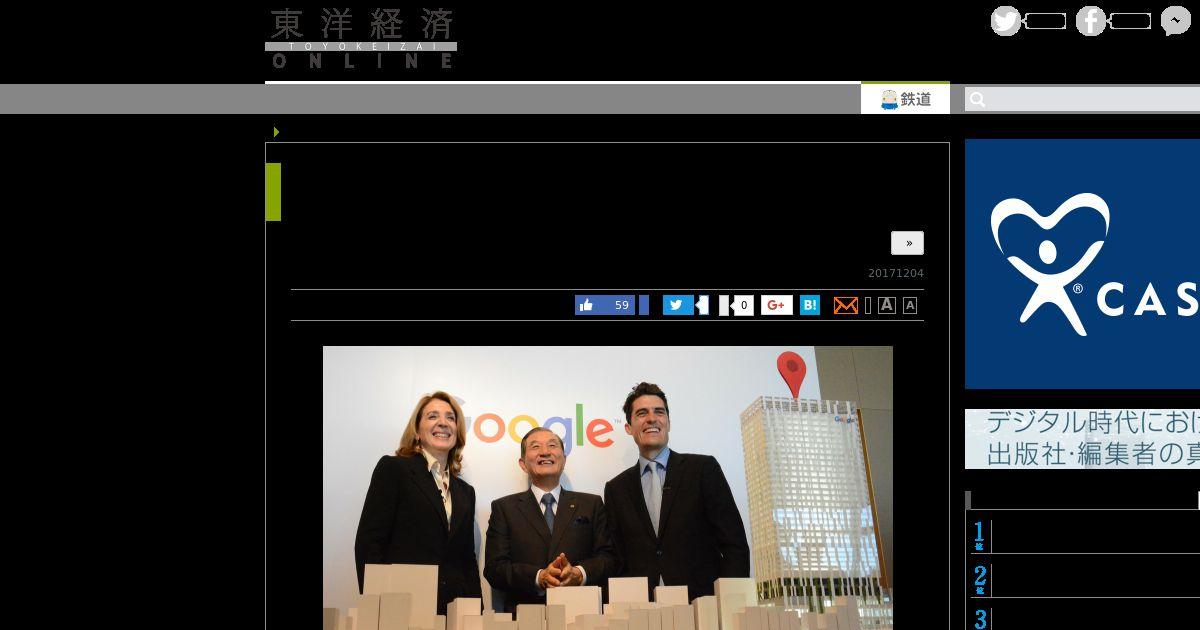Click the article date 20171204

tap(896, 274)
